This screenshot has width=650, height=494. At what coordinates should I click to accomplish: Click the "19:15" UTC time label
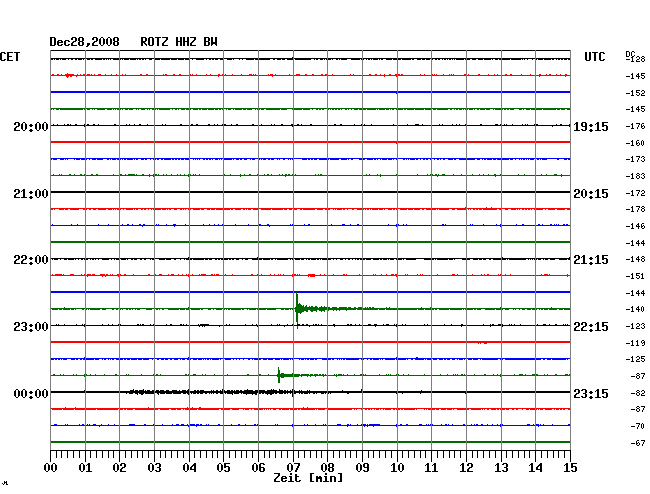pos(591,127)
